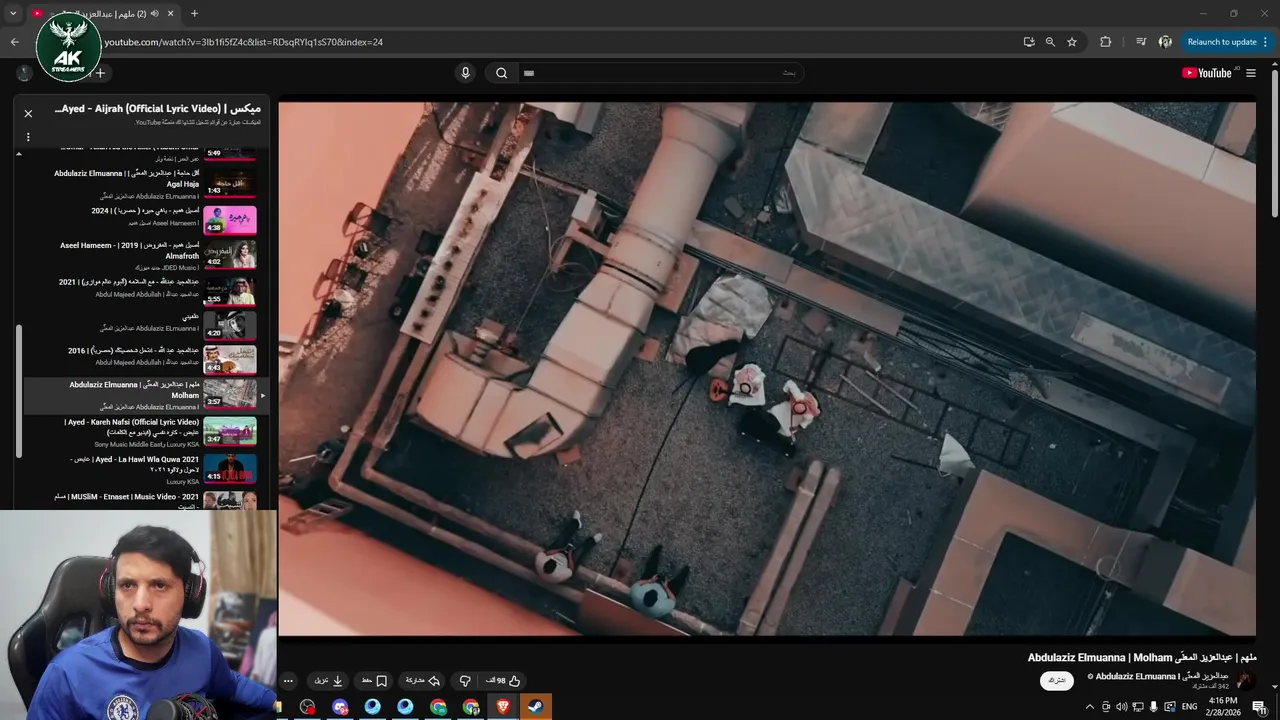Click the voice search microphone icon
The image size is (1280, 720).
click(x=465, y=73)
